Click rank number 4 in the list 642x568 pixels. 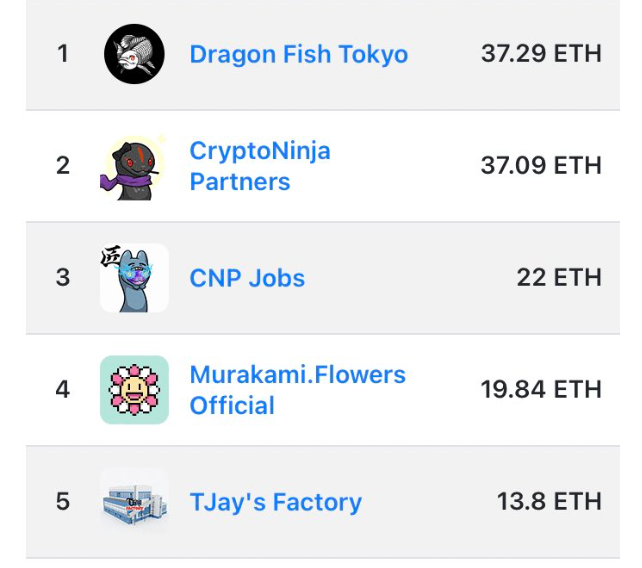63,389
